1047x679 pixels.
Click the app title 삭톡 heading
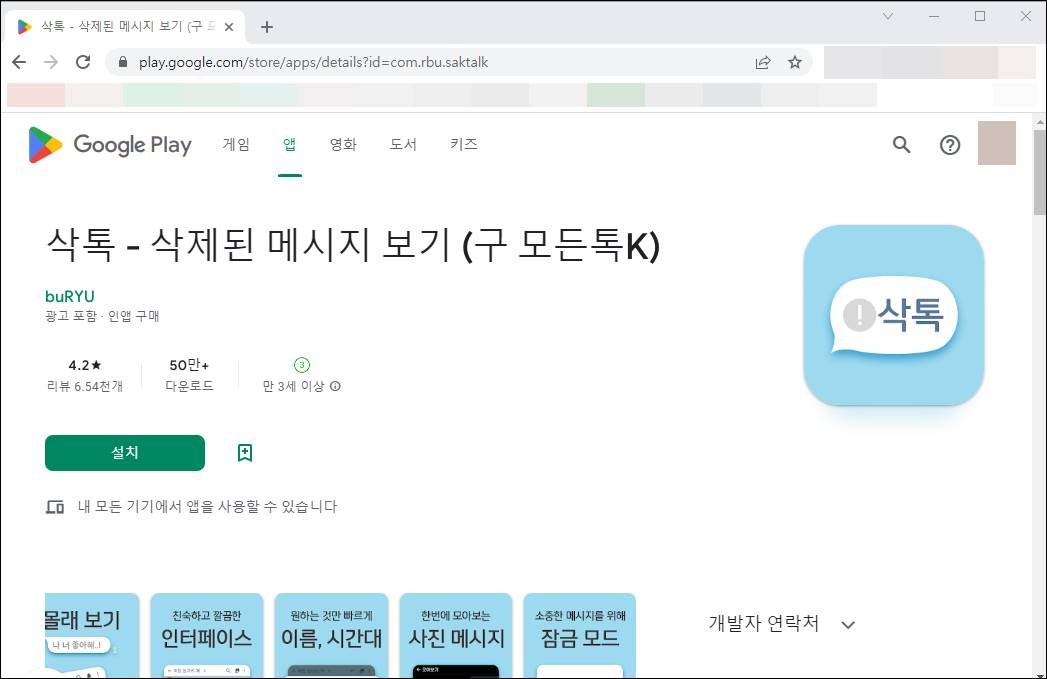[353, 244]
